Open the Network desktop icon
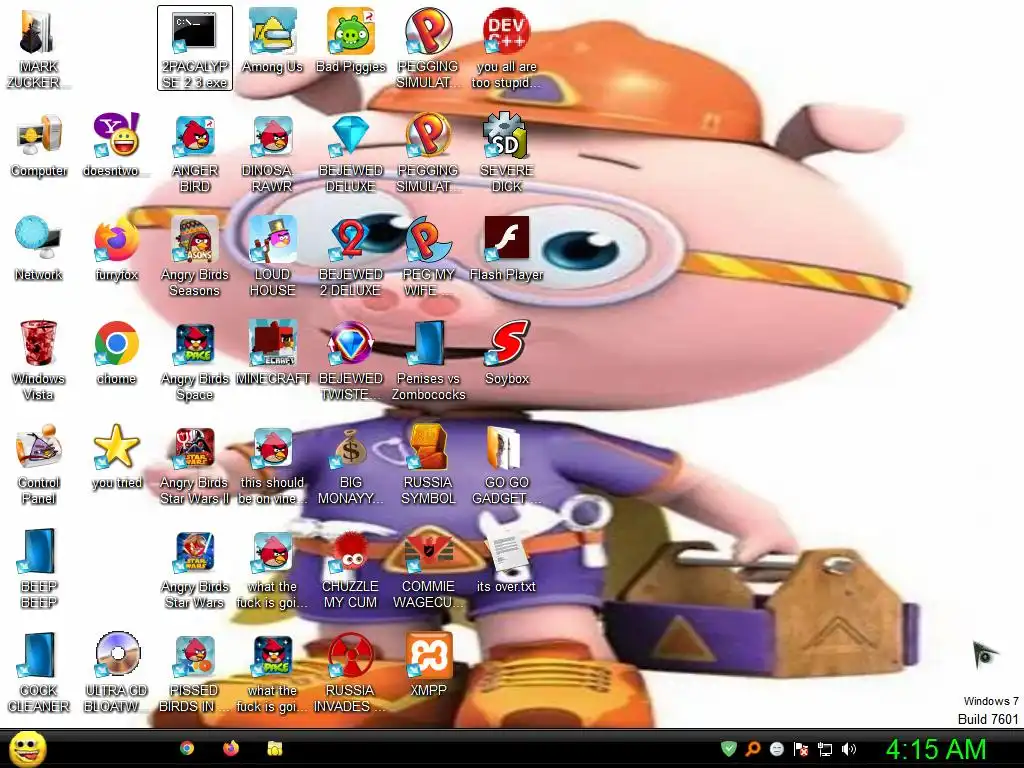 tap(39, 249)
